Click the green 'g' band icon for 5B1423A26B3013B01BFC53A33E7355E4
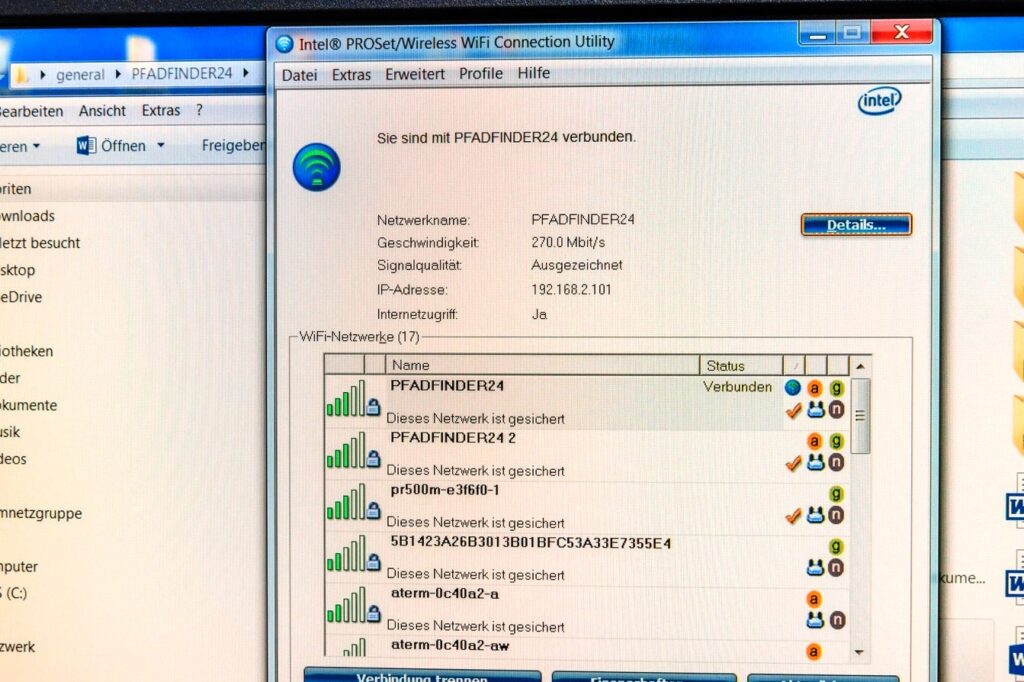1024x682 pixels. [836, 546]
